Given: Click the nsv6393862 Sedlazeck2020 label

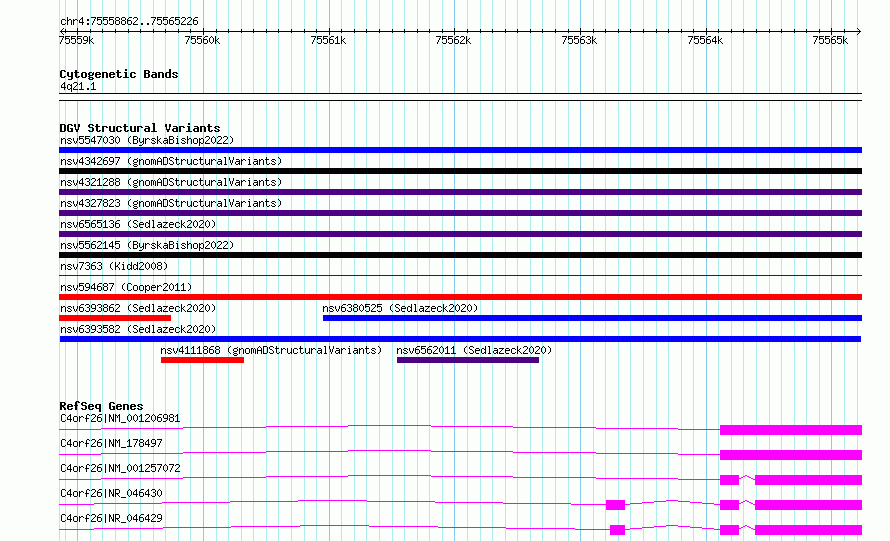Looking at the screenshot, I should (x=138, y=308).
